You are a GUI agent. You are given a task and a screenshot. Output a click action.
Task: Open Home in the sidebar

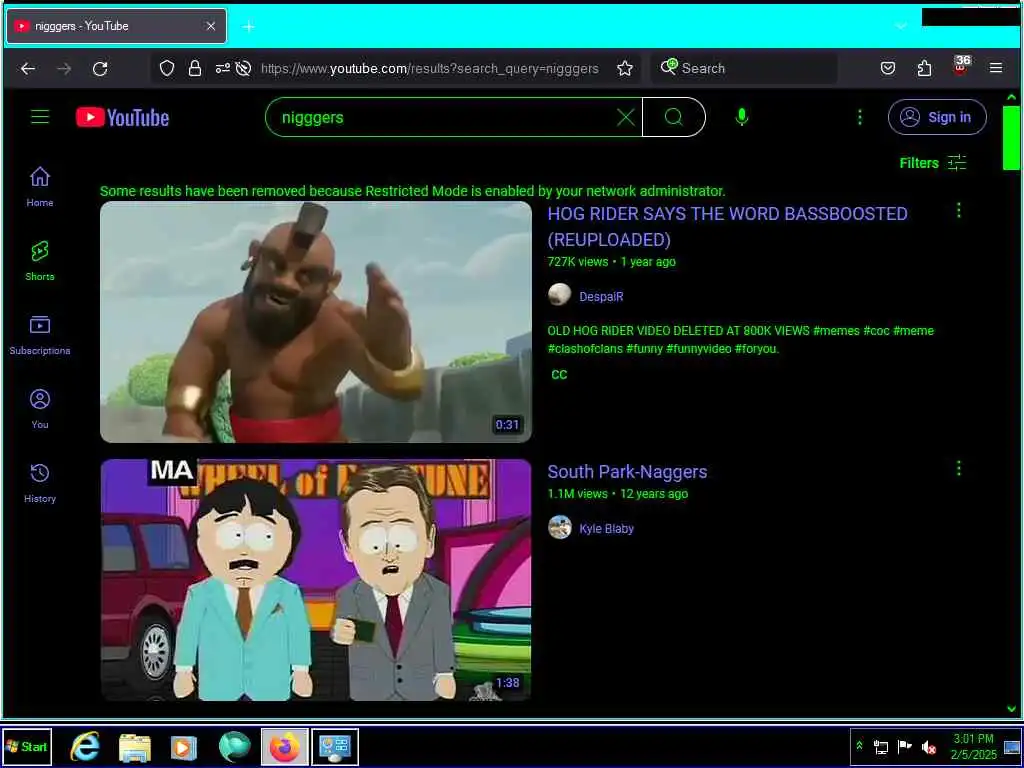click(x=40, y=187)
